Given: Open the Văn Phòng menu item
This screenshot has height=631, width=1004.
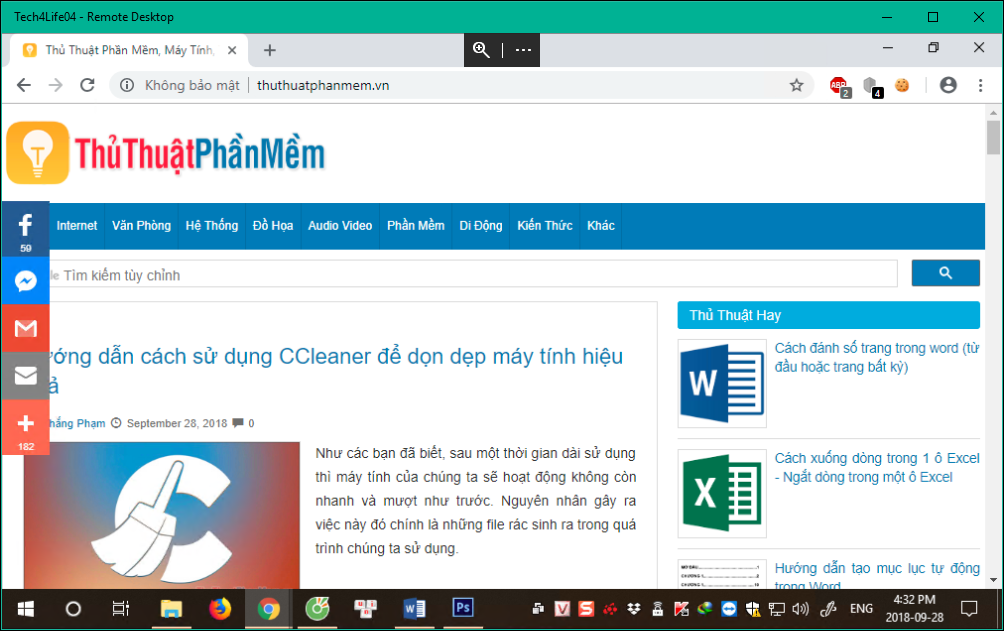Looking at the screenshot, I should [141, 226].
